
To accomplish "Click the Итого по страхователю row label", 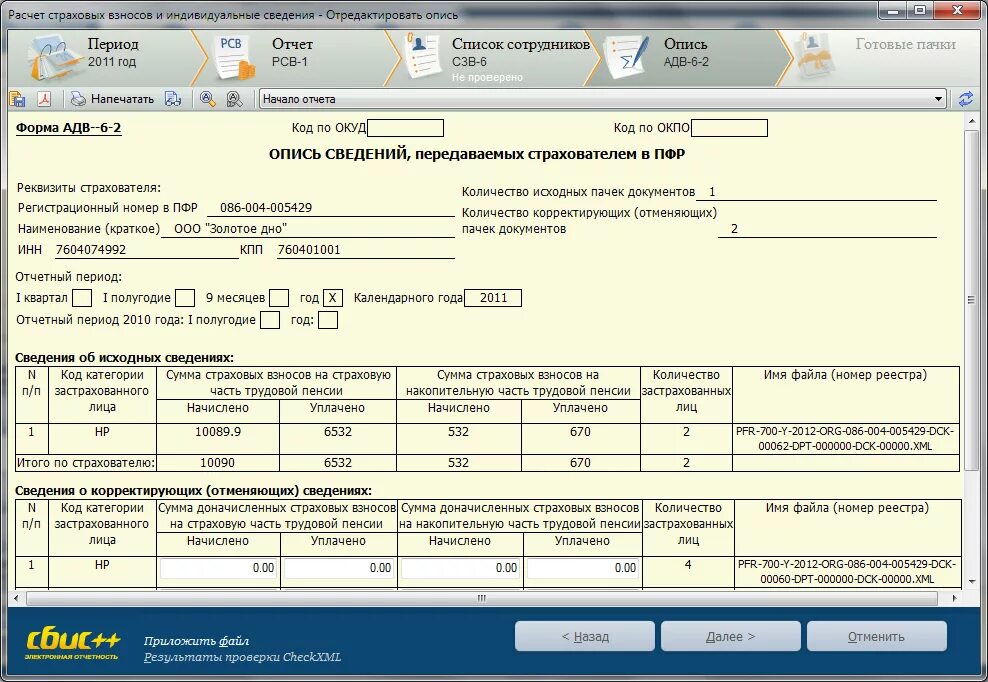I will point(86,463).
